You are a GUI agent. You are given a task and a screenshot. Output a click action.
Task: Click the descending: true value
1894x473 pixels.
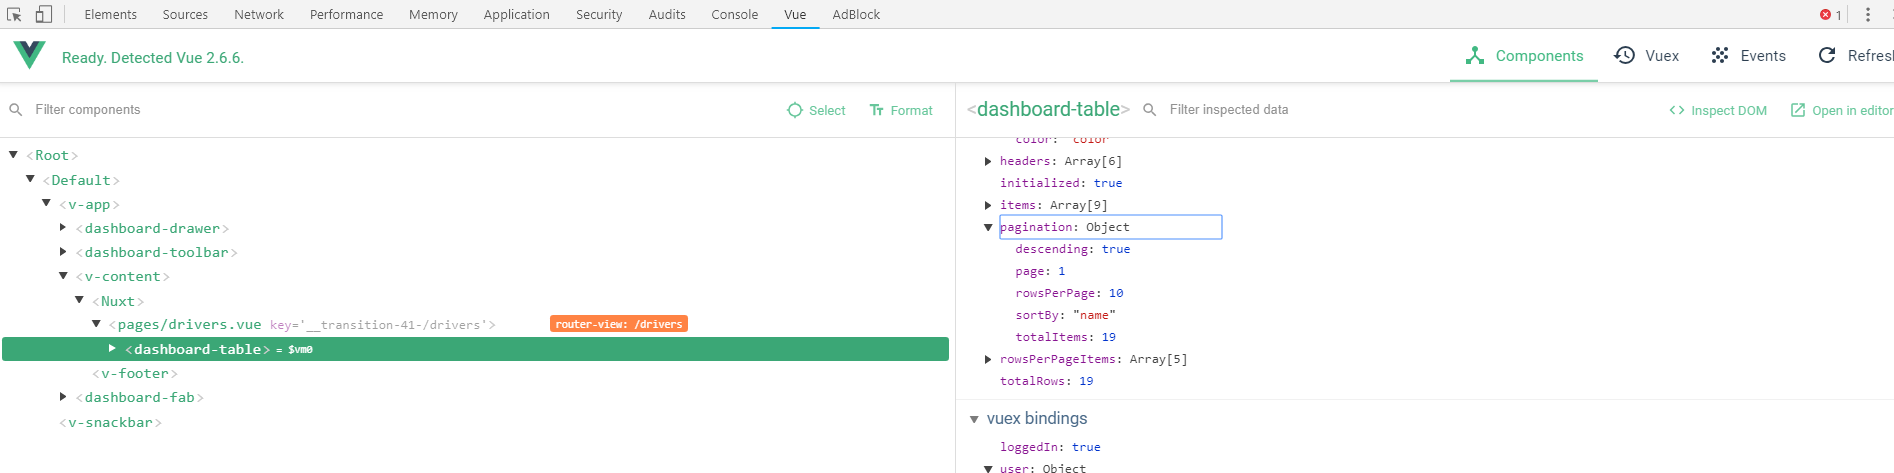click(x=1116, y=249)
